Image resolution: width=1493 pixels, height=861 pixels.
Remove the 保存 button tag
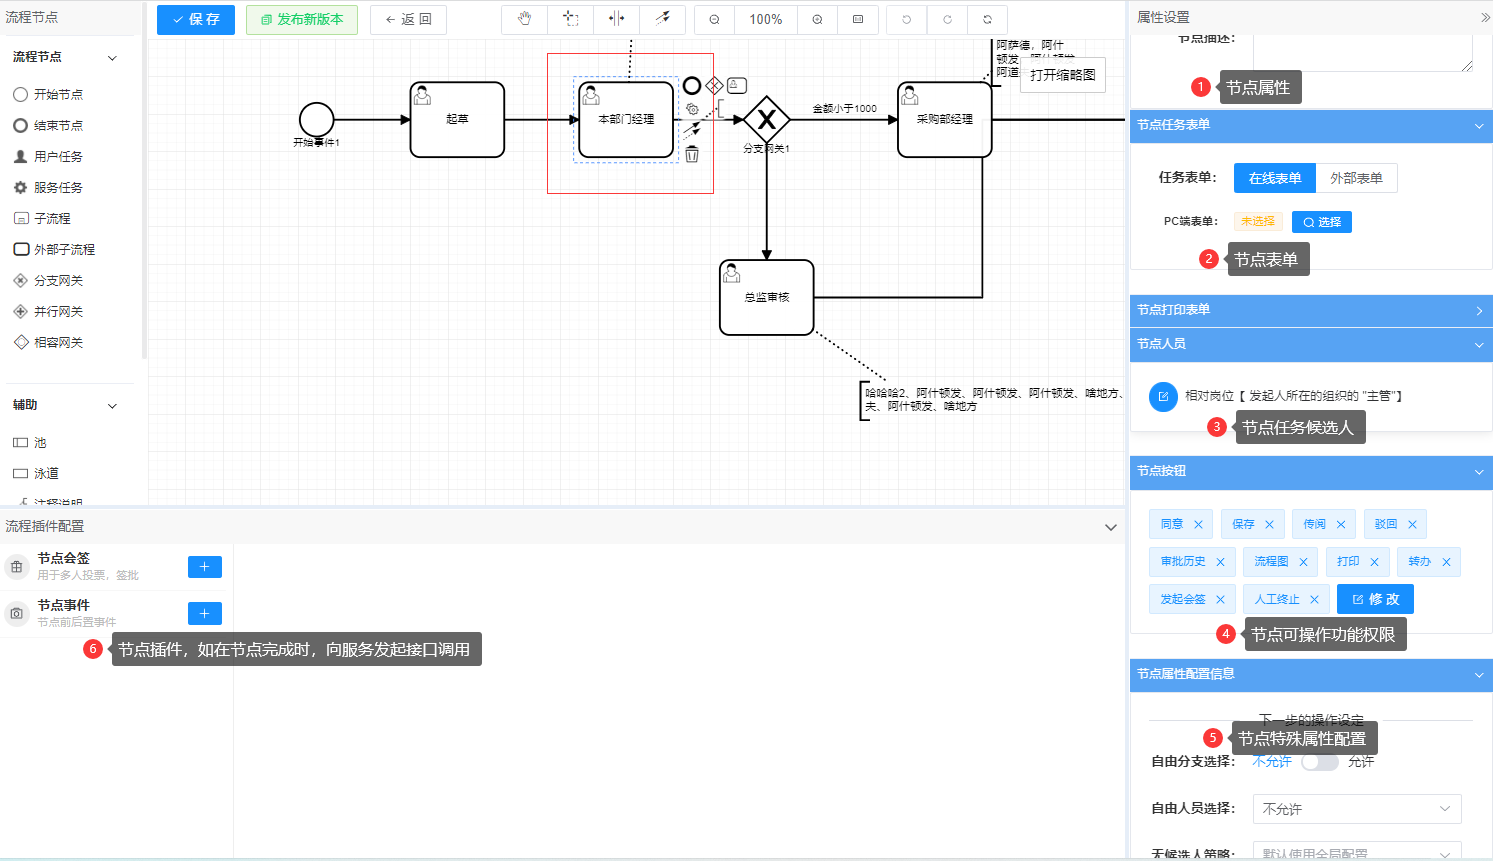[x=1269, y=524]
